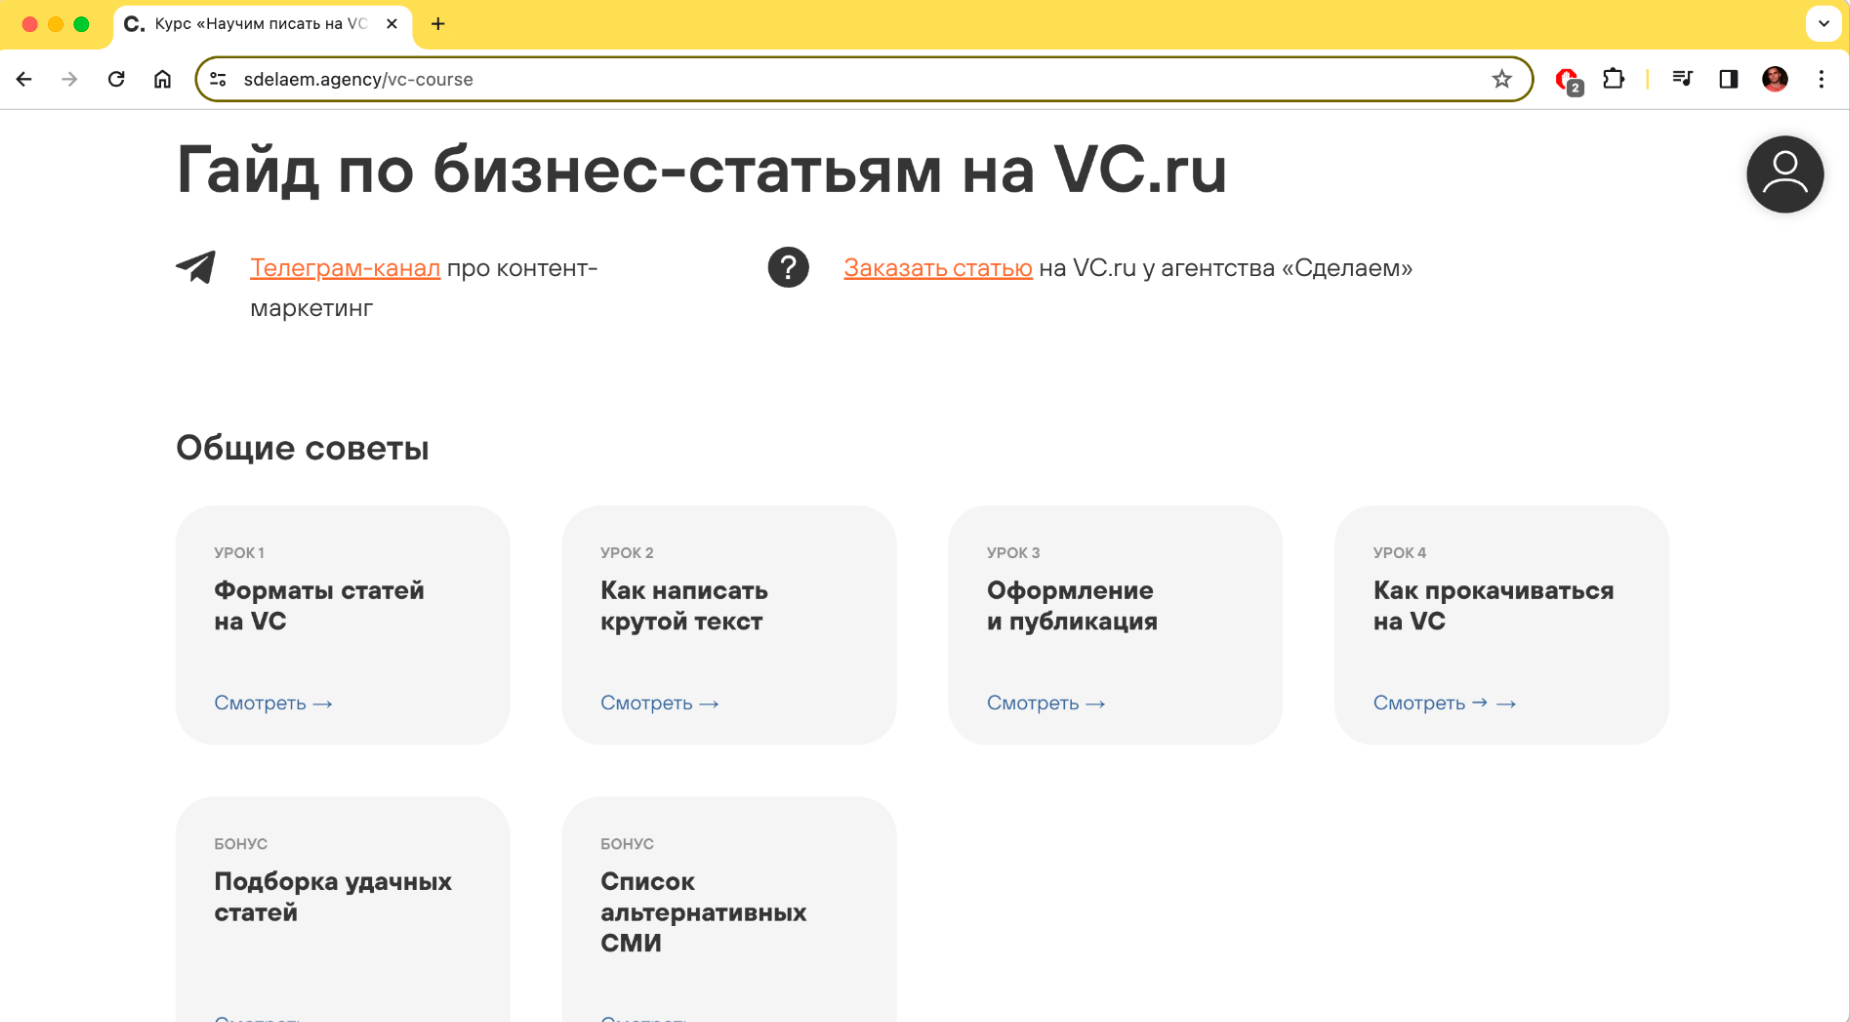Click the Telegram paper plane icon
The width and height of the screenshot is (1850, 1022).
click(196, 267)
